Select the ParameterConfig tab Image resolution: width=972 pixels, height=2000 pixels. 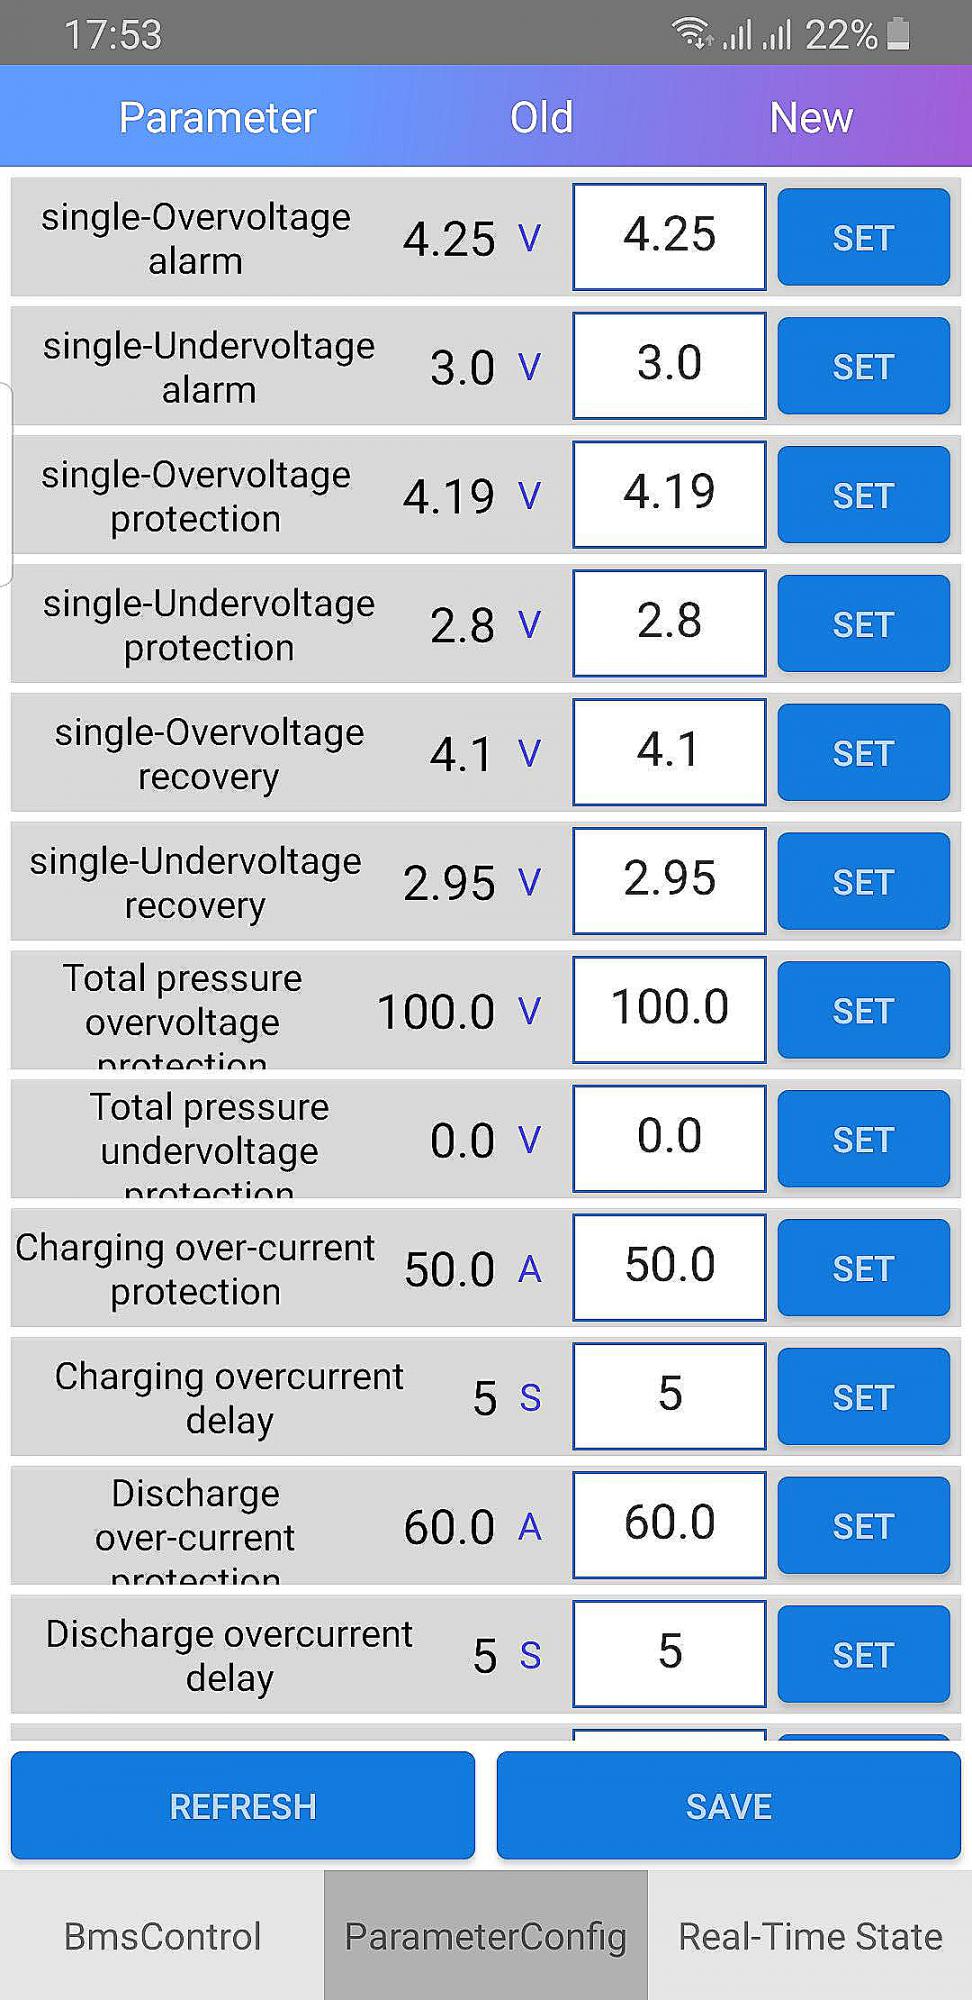(486, 1936)
